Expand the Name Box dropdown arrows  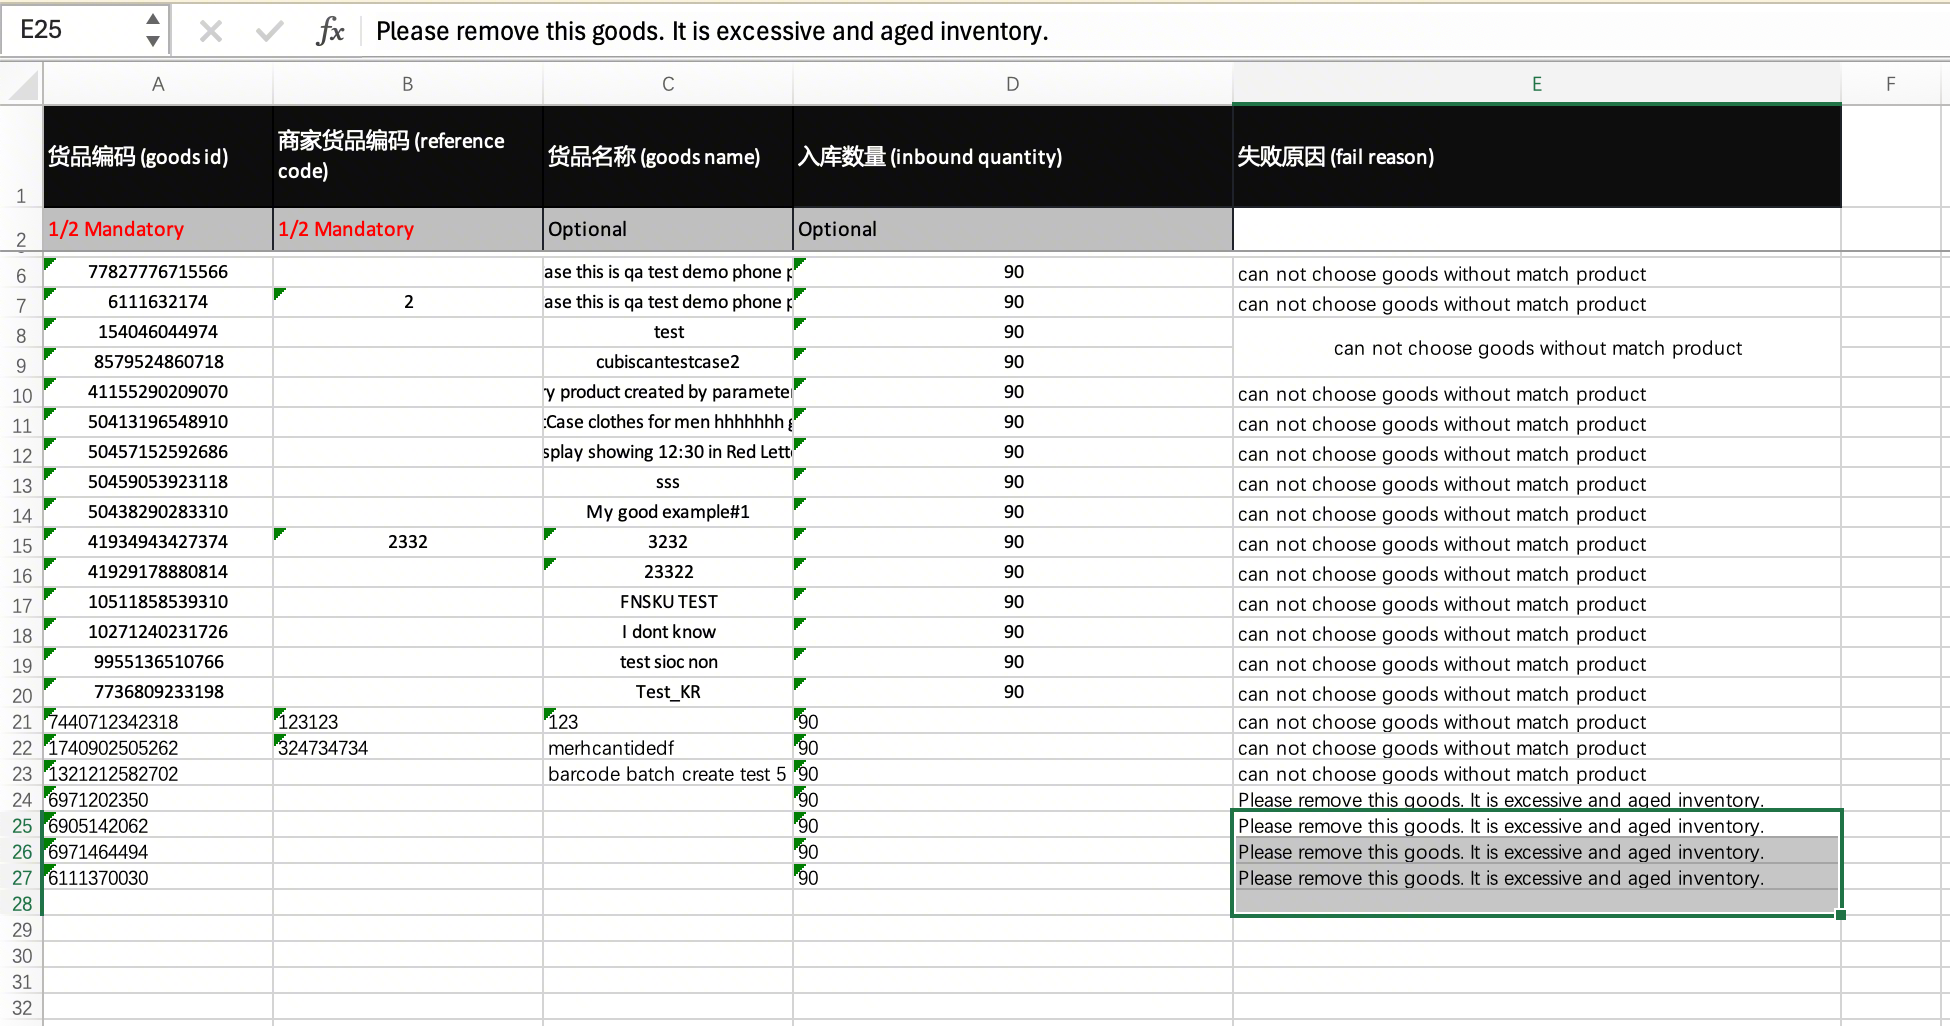(152, 30)
